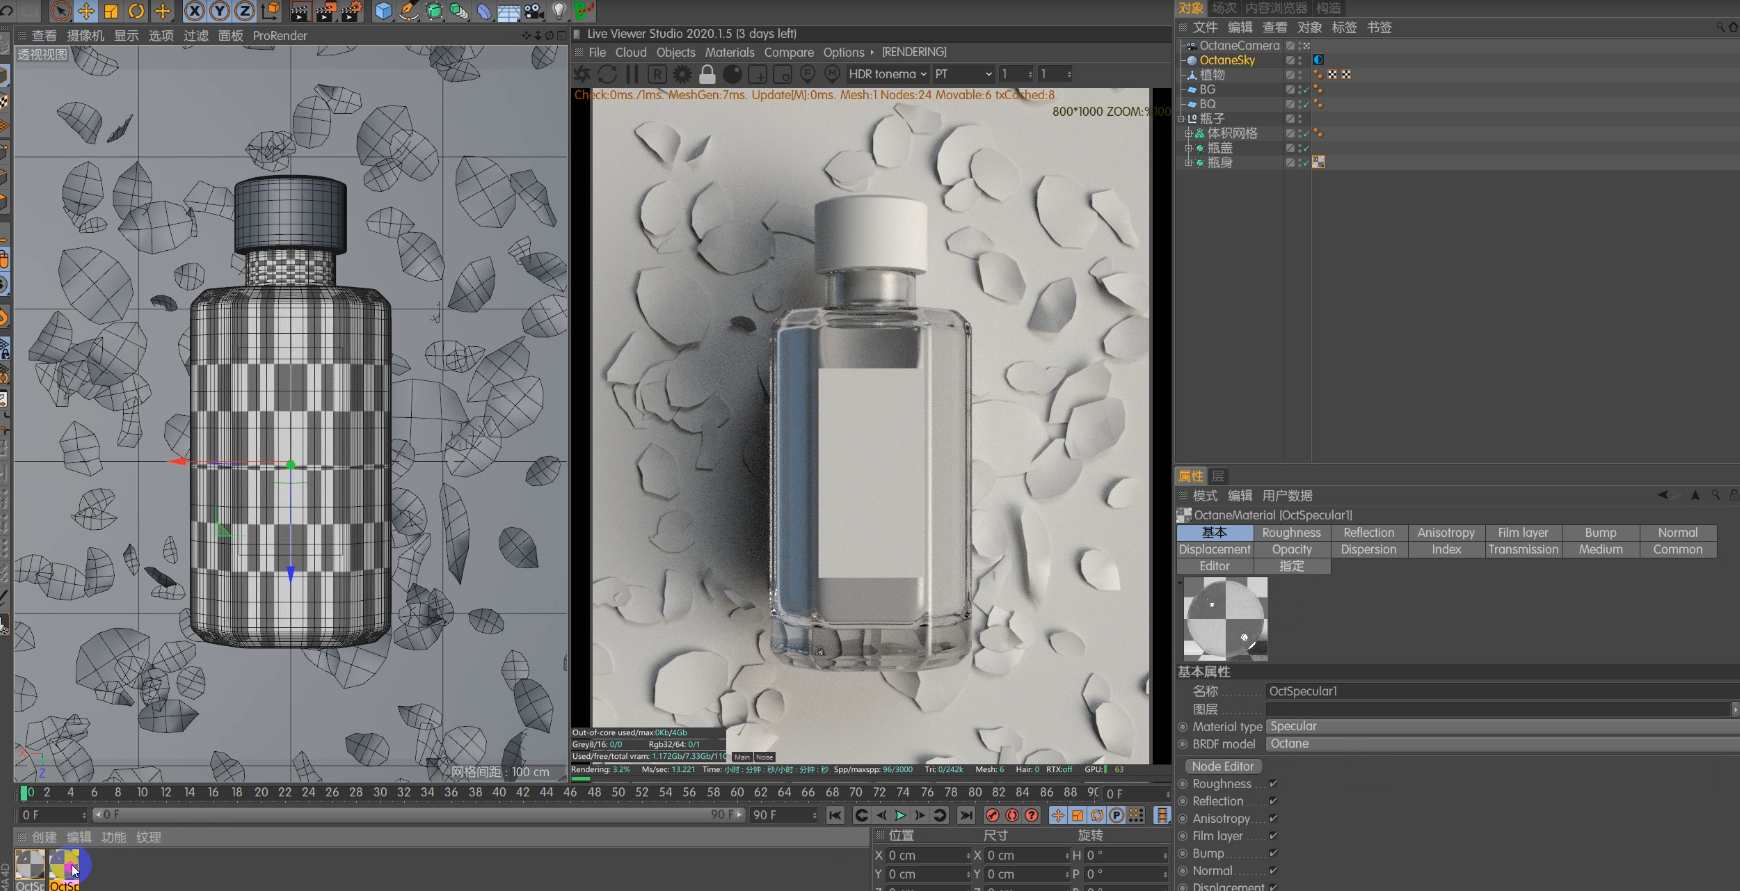Open render settings clapperboard with gear
The height and width of the screenshot is (891, 1740).
pyautogui.click(x=352, y=11)
